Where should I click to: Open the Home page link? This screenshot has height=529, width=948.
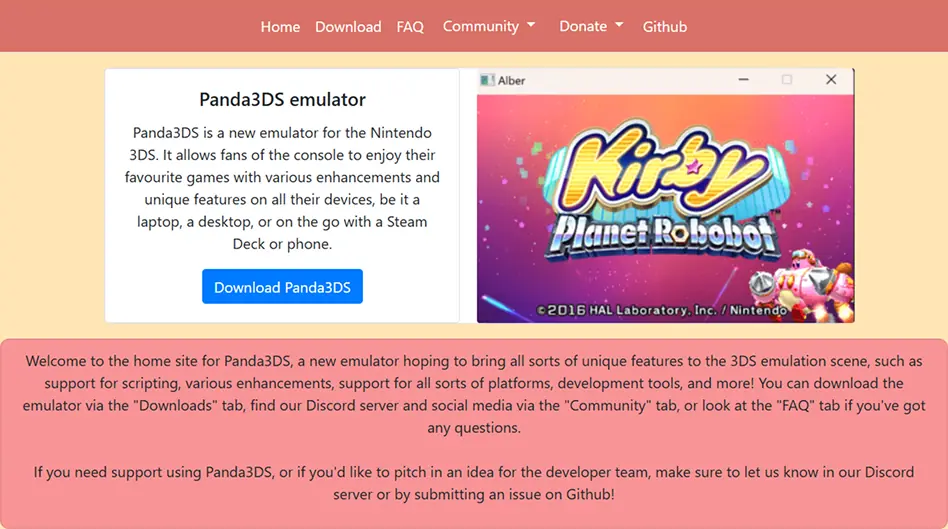(280, 27)
